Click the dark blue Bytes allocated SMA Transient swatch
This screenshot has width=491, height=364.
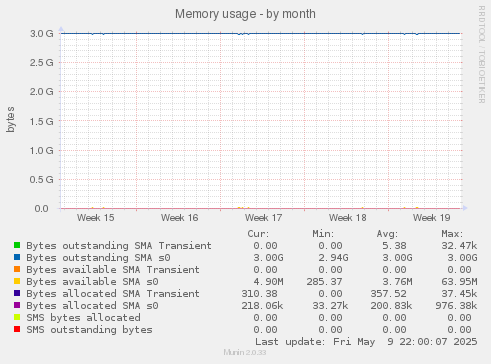pos(17,293)
